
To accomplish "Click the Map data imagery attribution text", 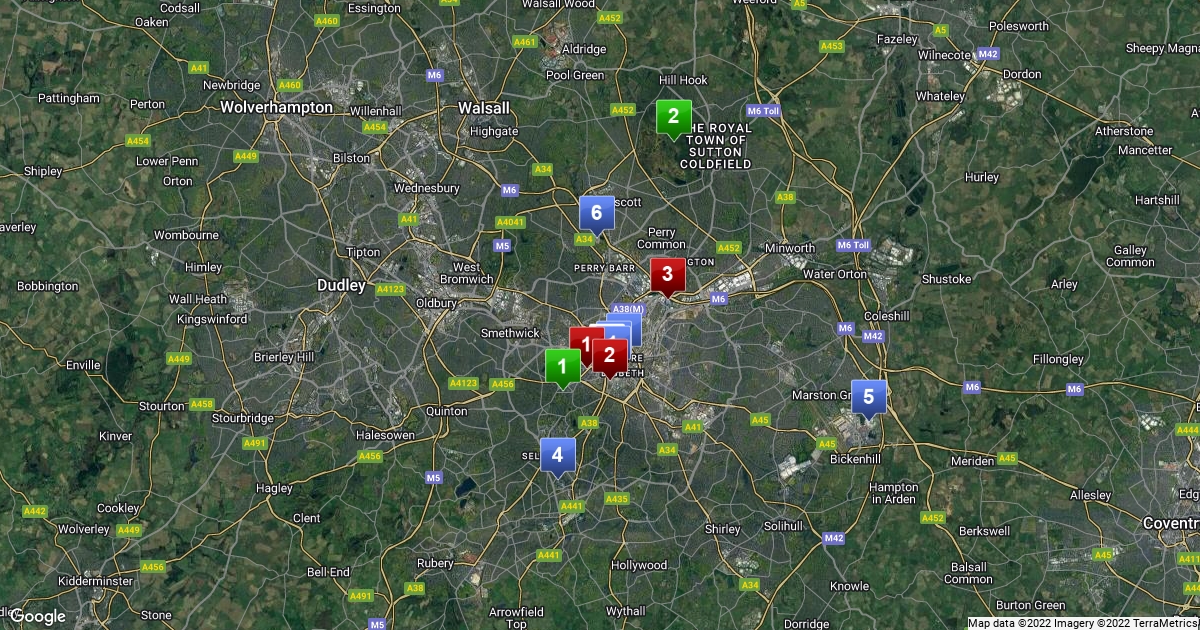I will (1082, 623).
